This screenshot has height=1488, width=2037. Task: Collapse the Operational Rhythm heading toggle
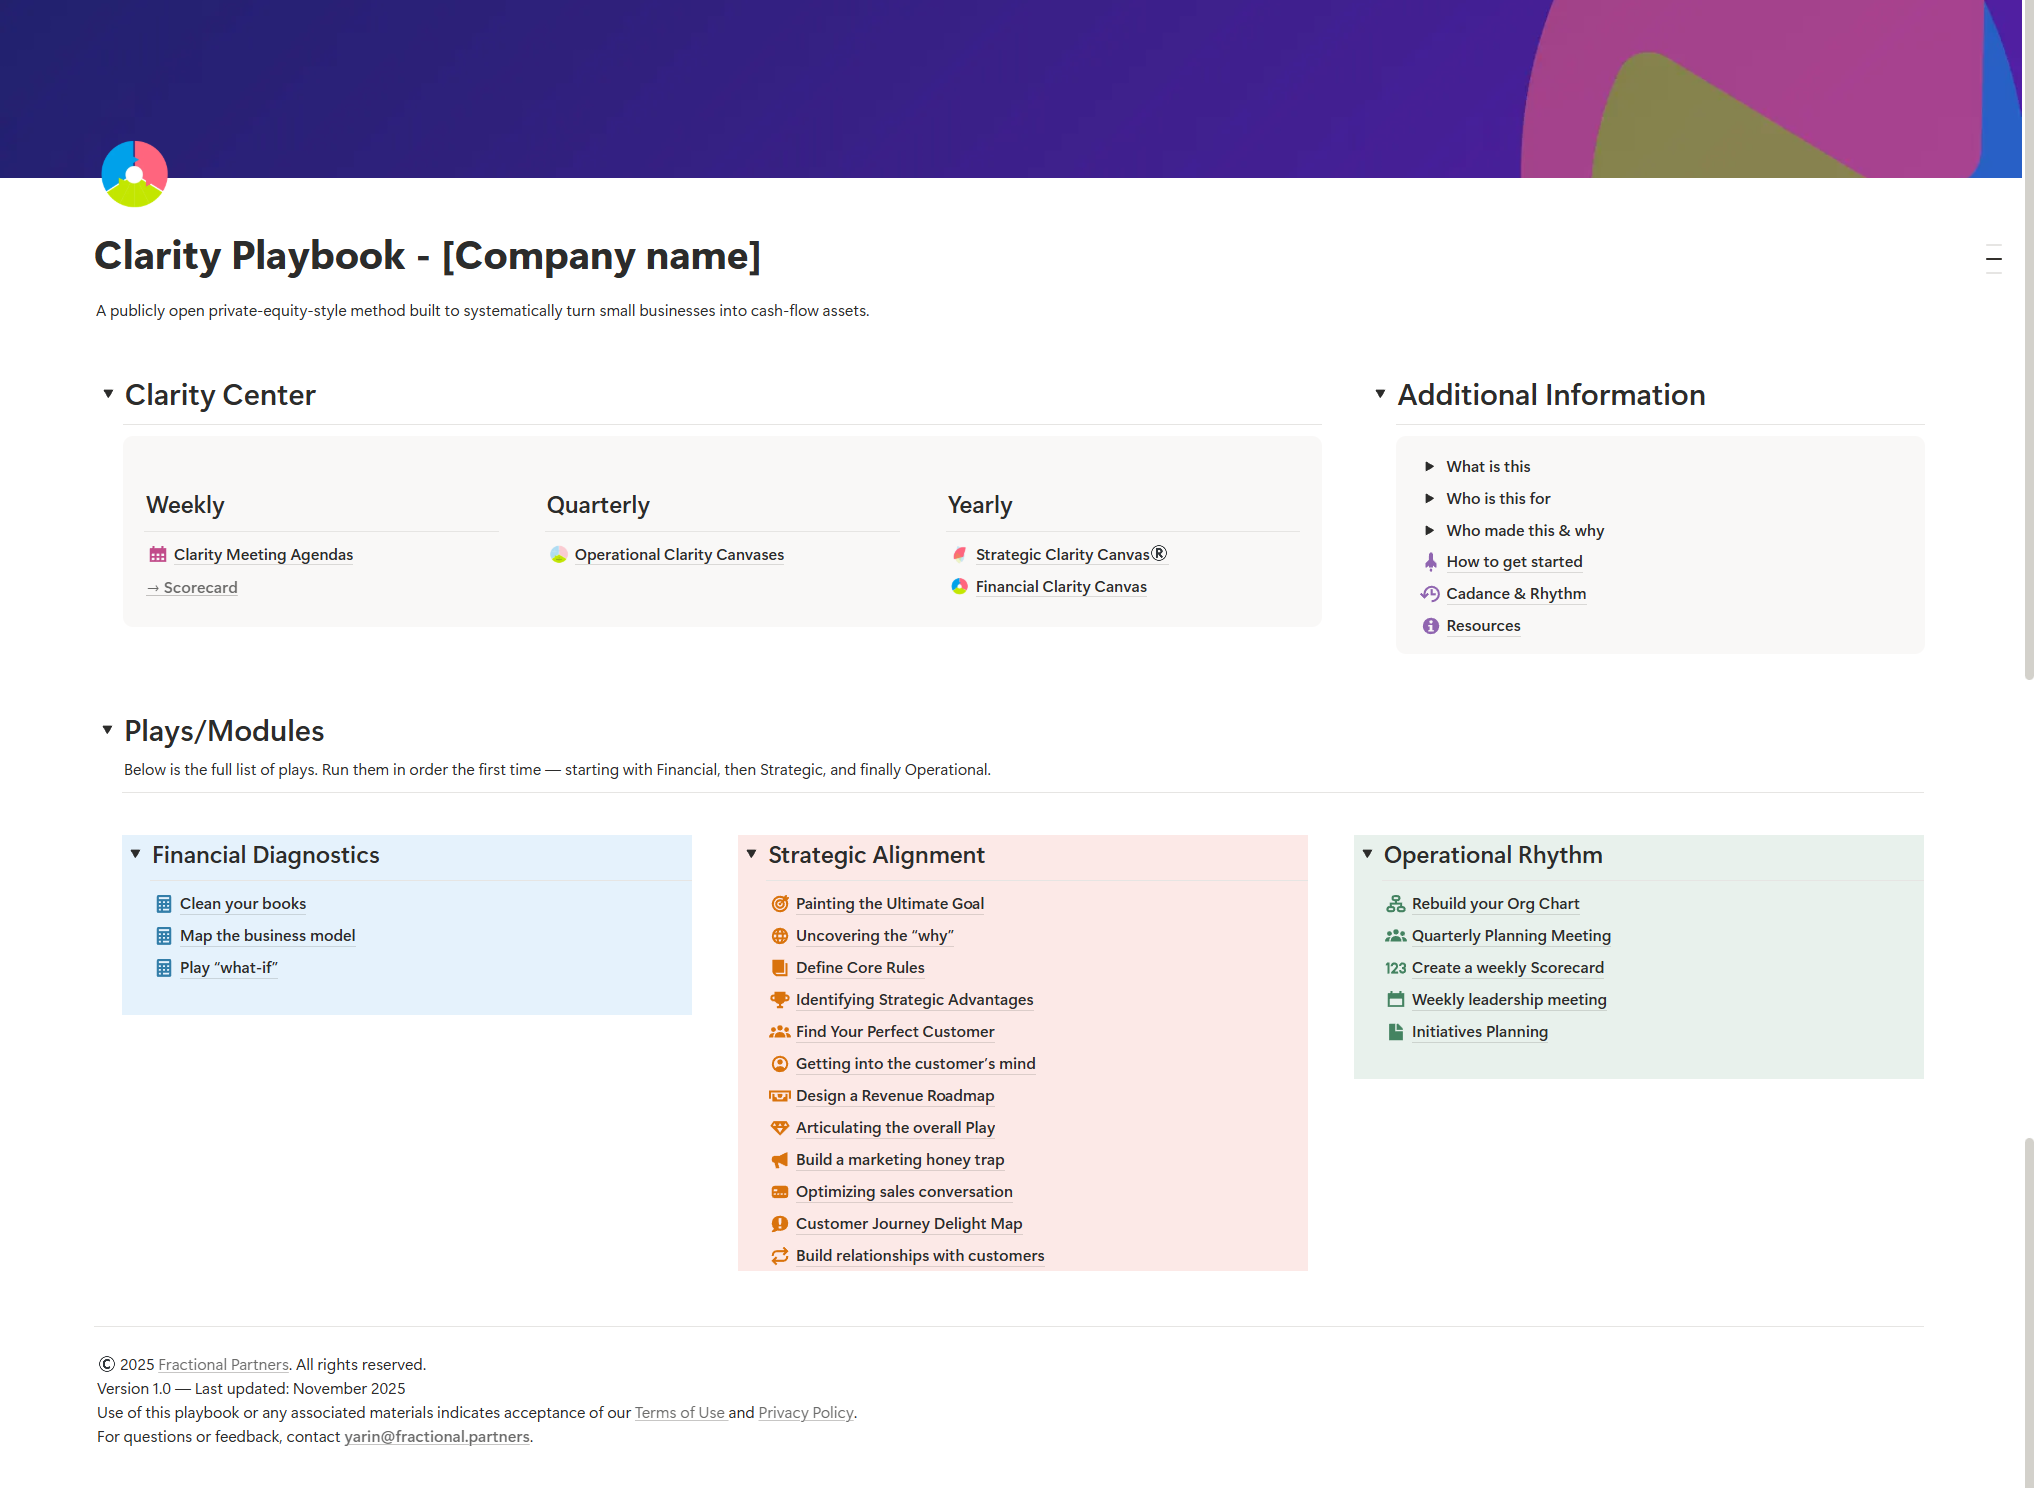pyautogui.click(x=1367, y=854)
